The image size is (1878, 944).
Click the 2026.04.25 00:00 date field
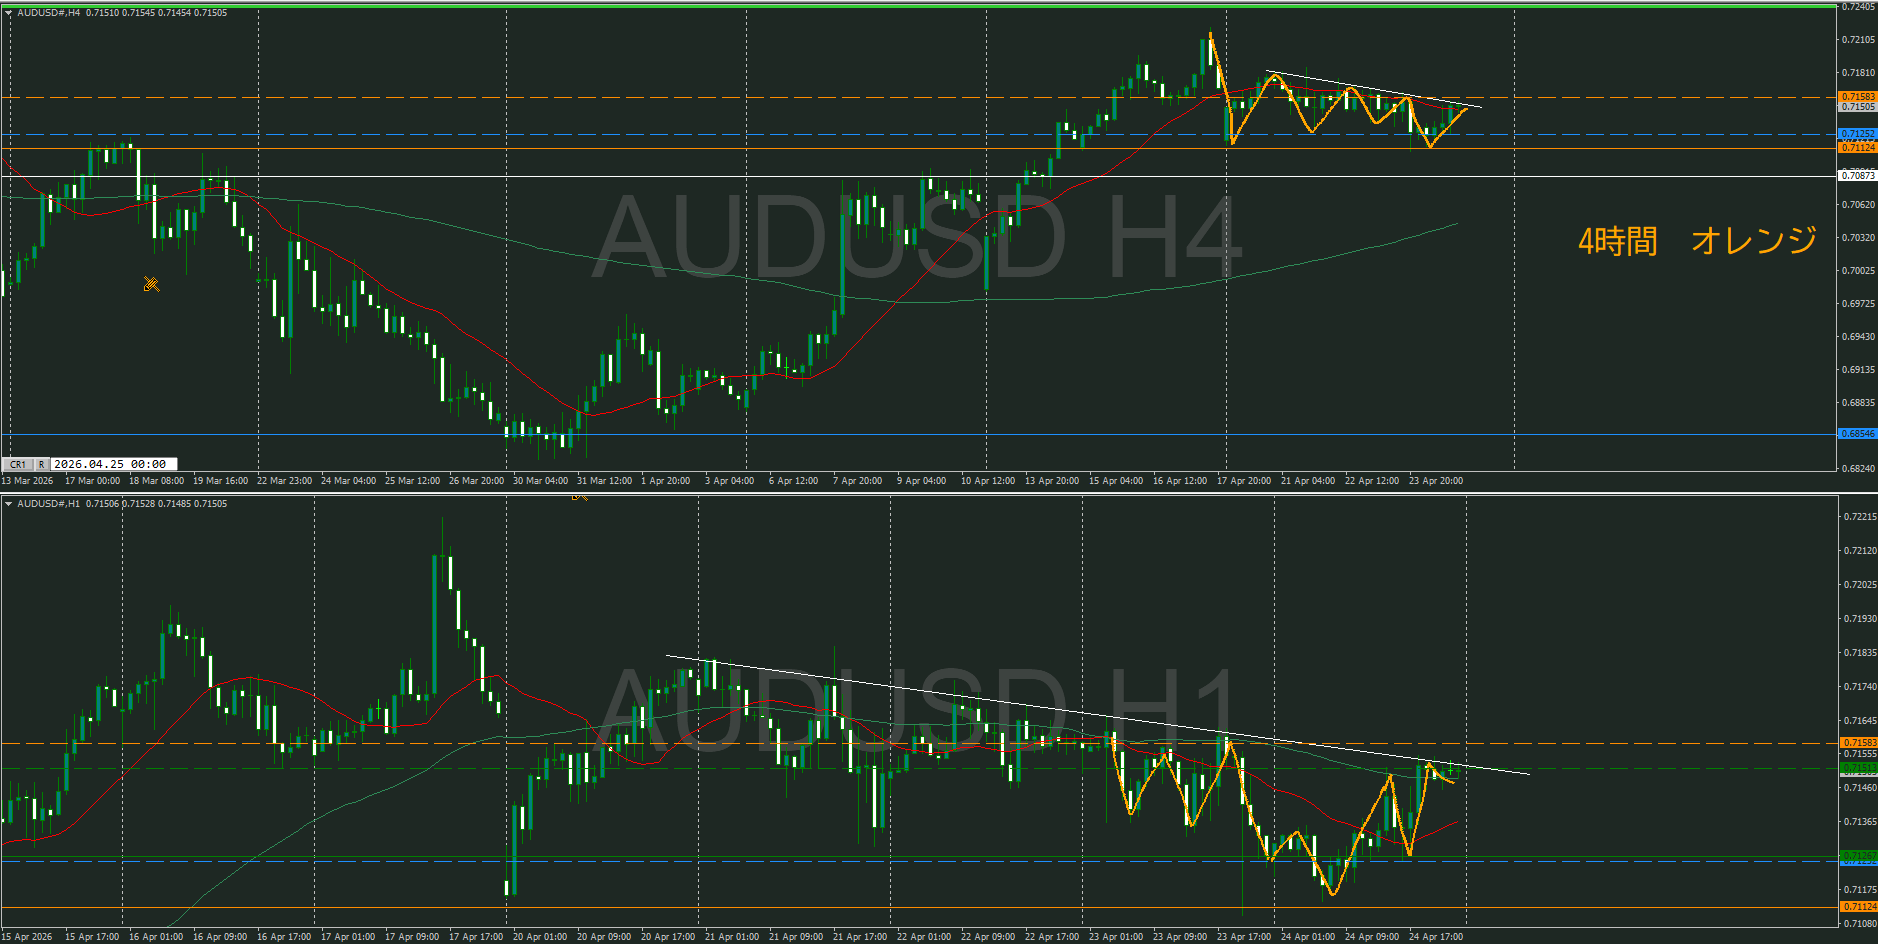(113, 464)
